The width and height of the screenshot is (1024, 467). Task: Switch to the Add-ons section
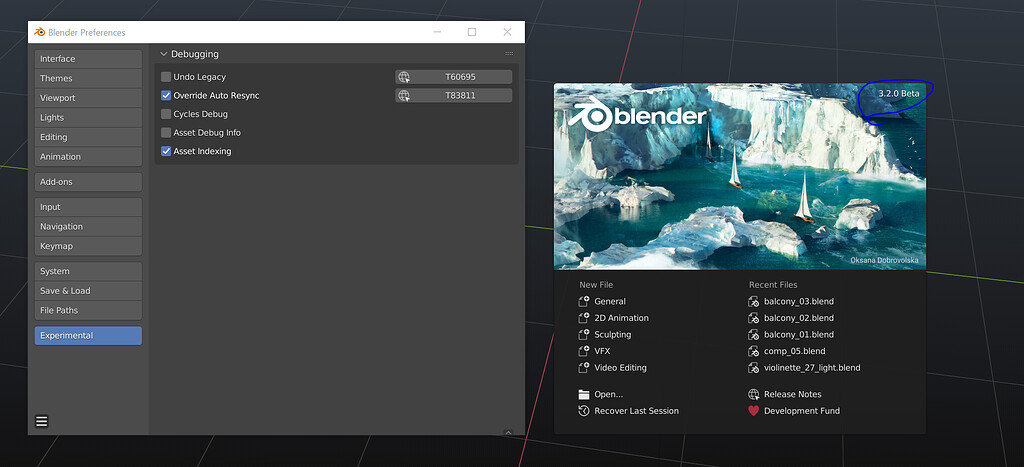(88, 182)
